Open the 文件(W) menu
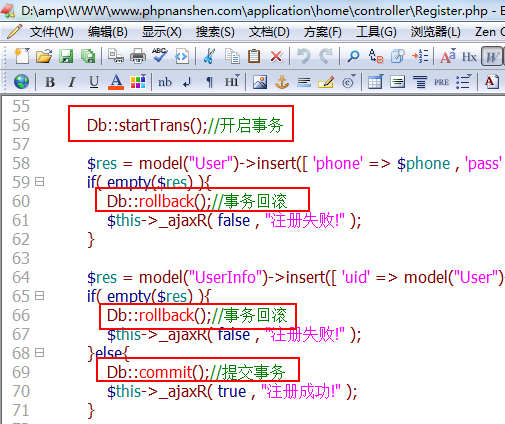The image size is (505, 424). [52, 32]
